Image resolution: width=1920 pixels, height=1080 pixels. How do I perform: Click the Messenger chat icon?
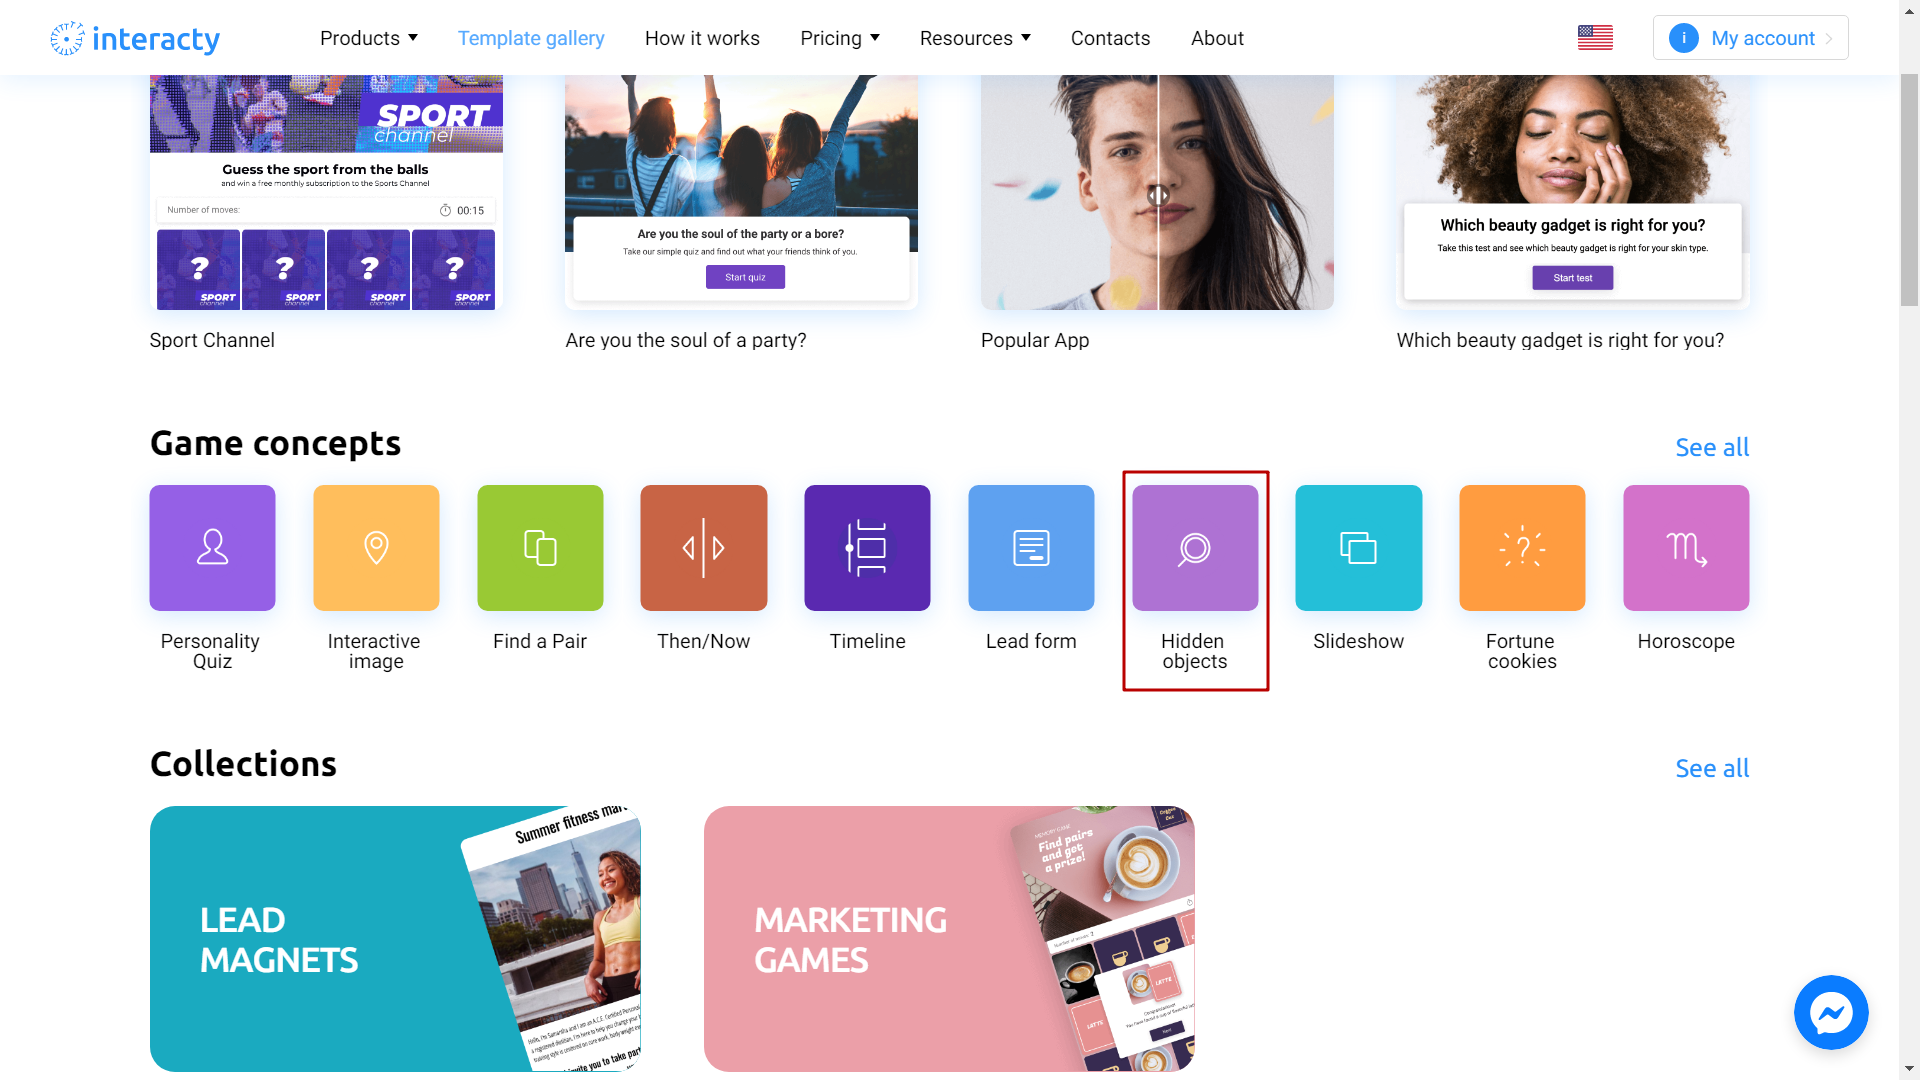[1830, 1013]
